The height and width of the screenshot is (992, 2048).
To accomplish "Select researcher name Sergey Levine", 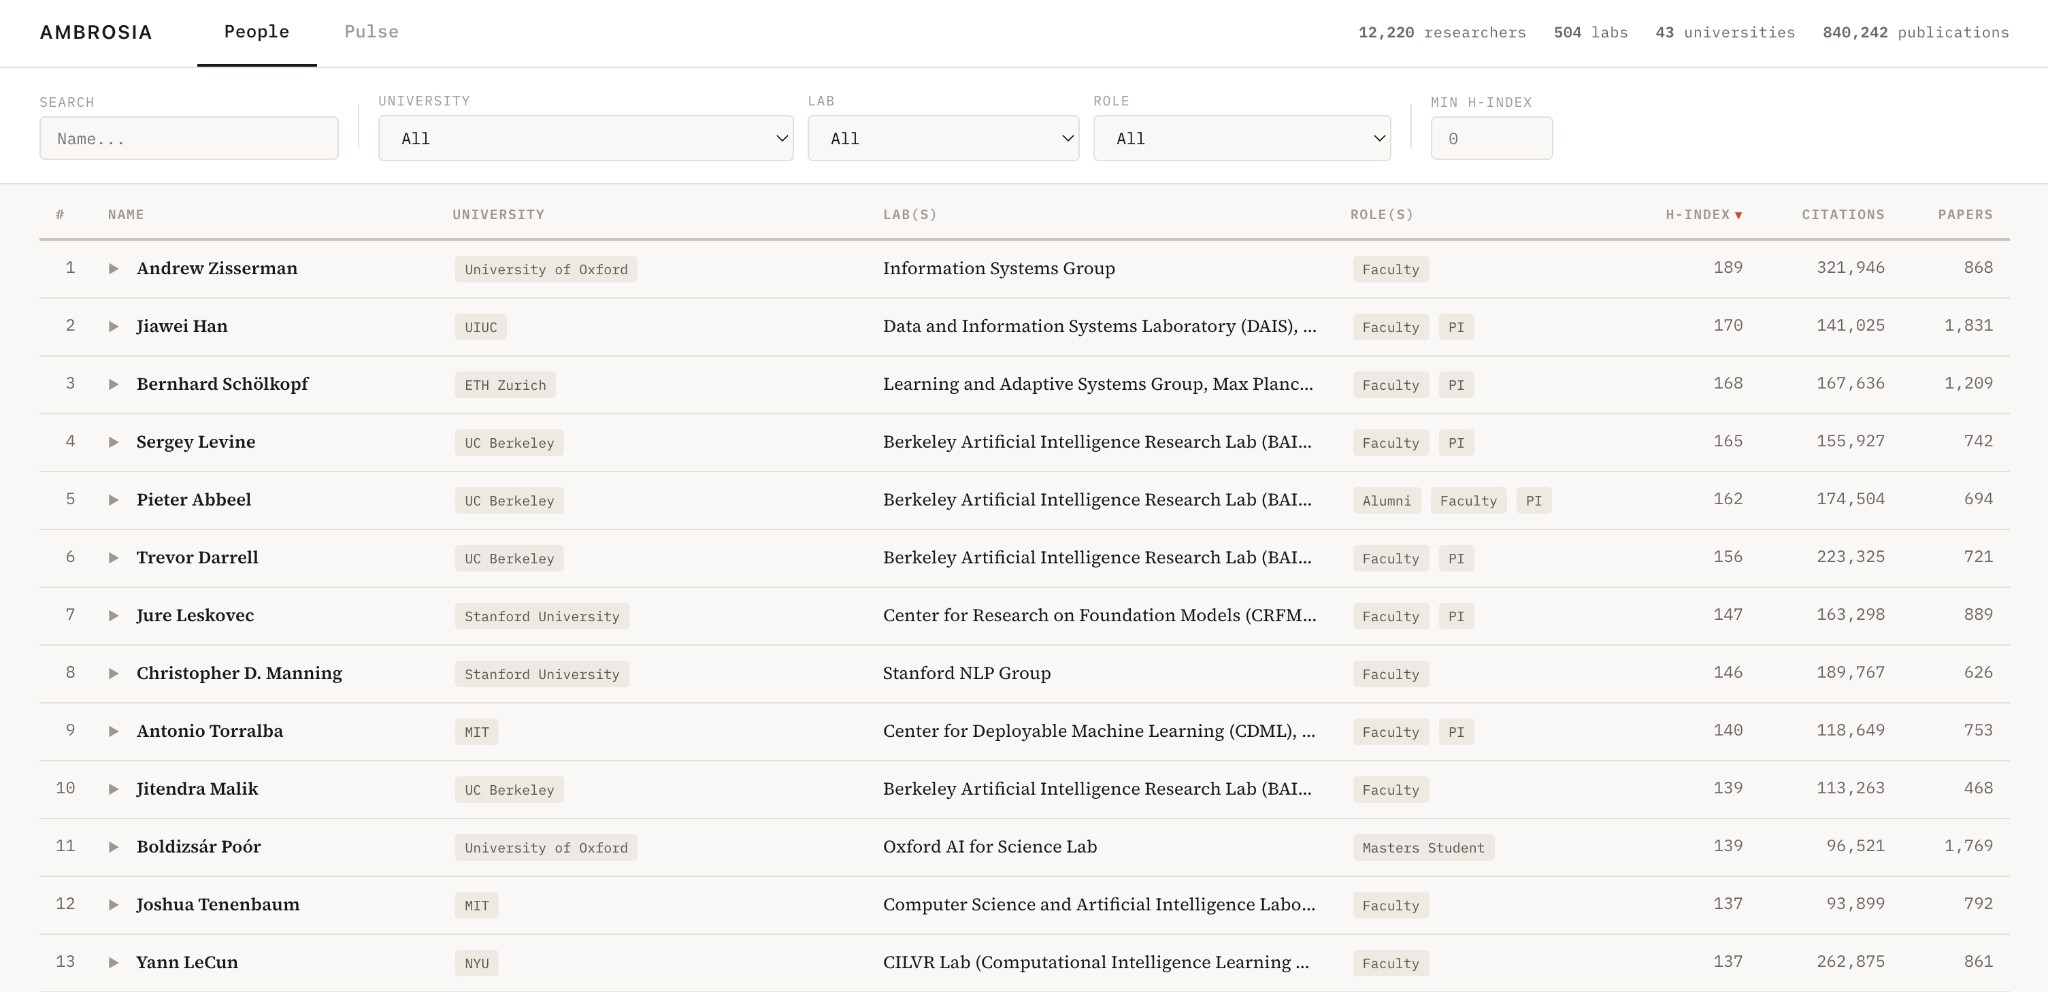I will click(196, 442).
